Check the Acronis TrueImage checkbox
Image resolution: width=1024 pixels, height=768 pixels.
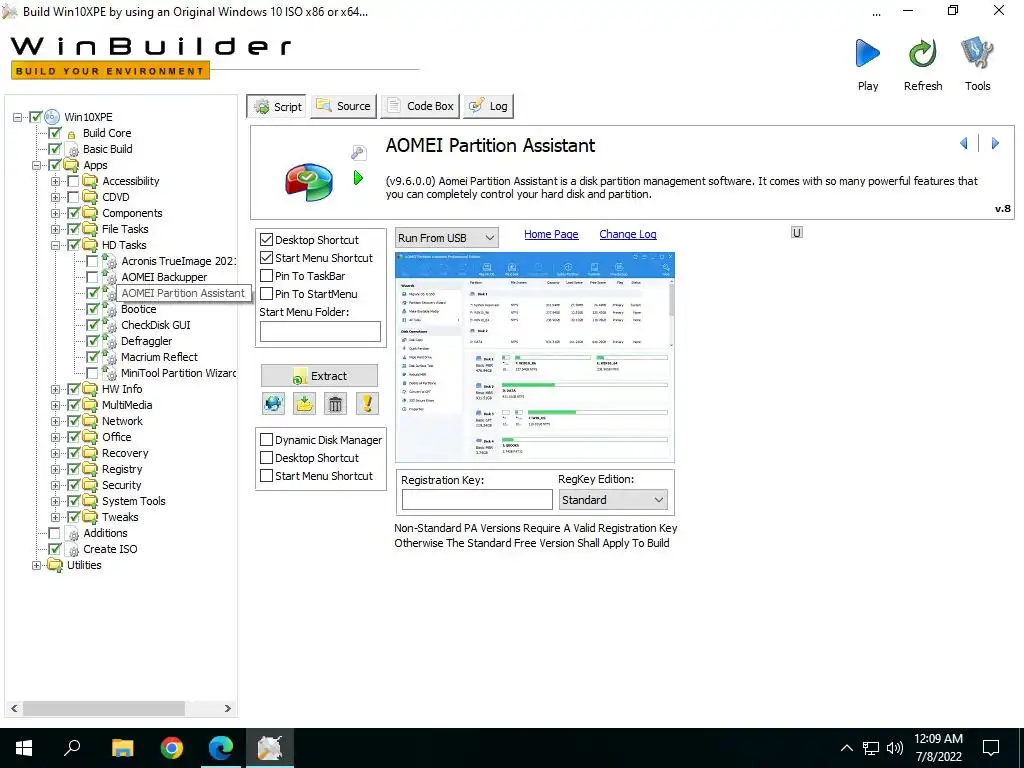coord(93,261)
